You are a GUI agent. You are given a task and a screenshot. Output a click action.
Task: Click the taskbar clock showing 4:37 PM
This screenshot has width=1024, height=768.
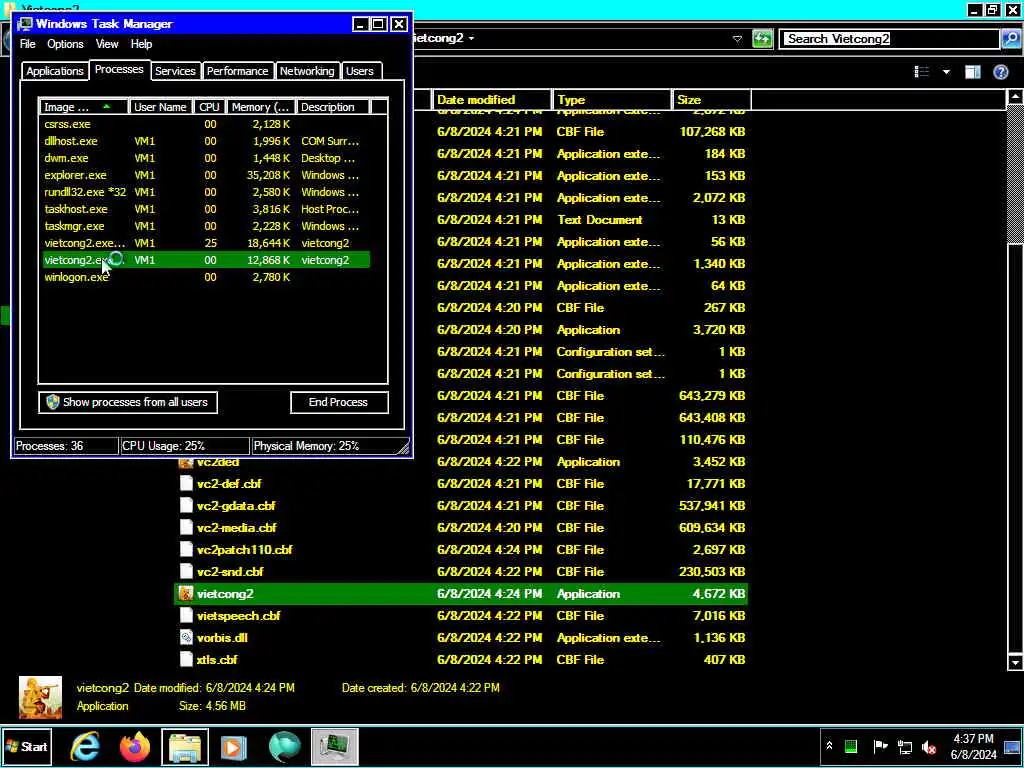pos(973,746)
